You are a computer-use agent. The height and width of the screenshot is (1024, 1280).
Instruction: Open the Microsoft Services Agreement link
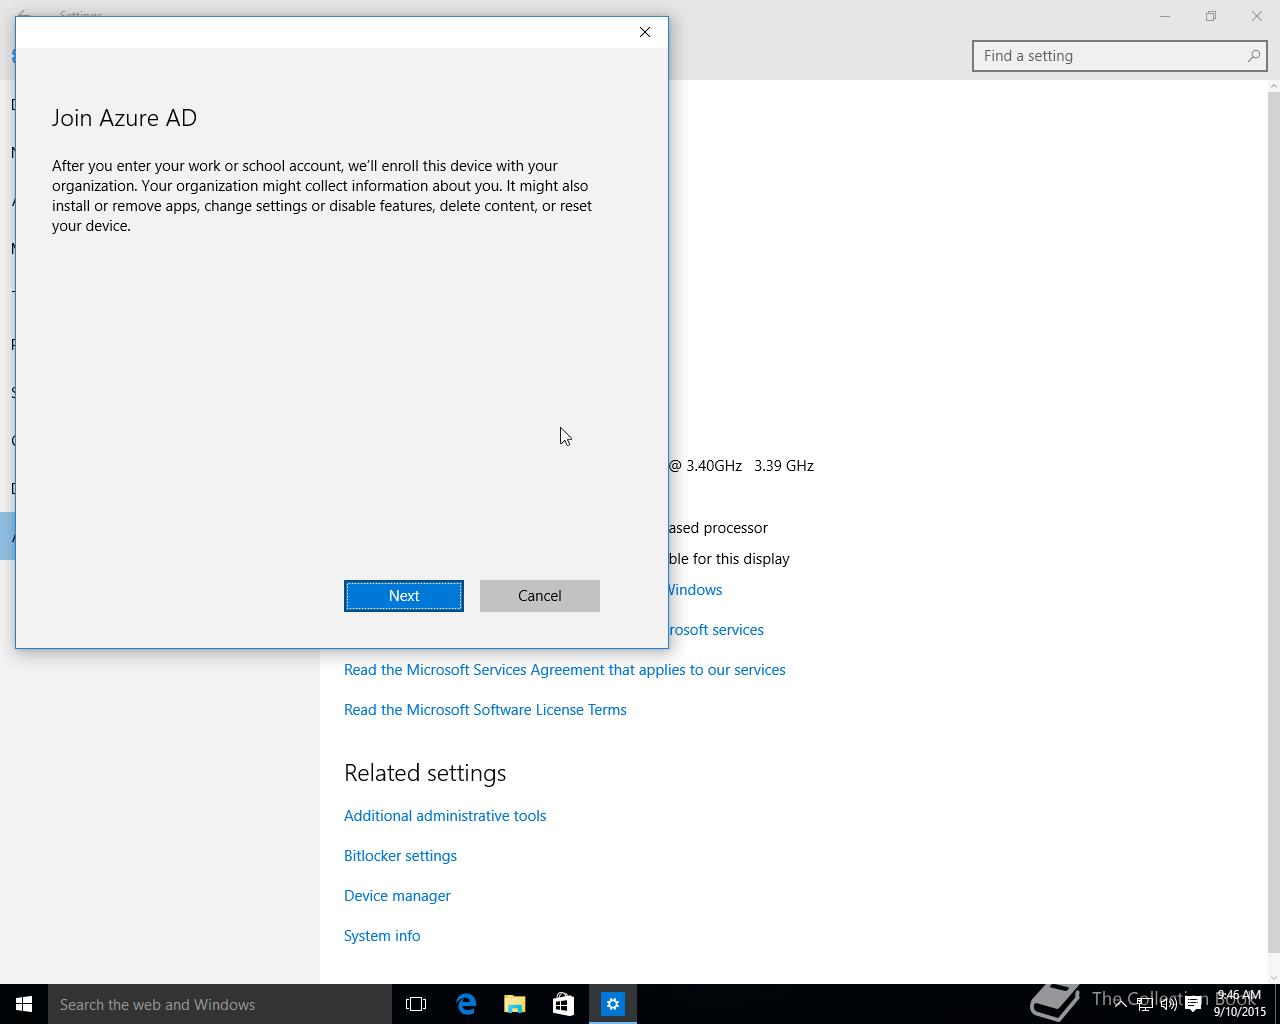click(565, 670)
